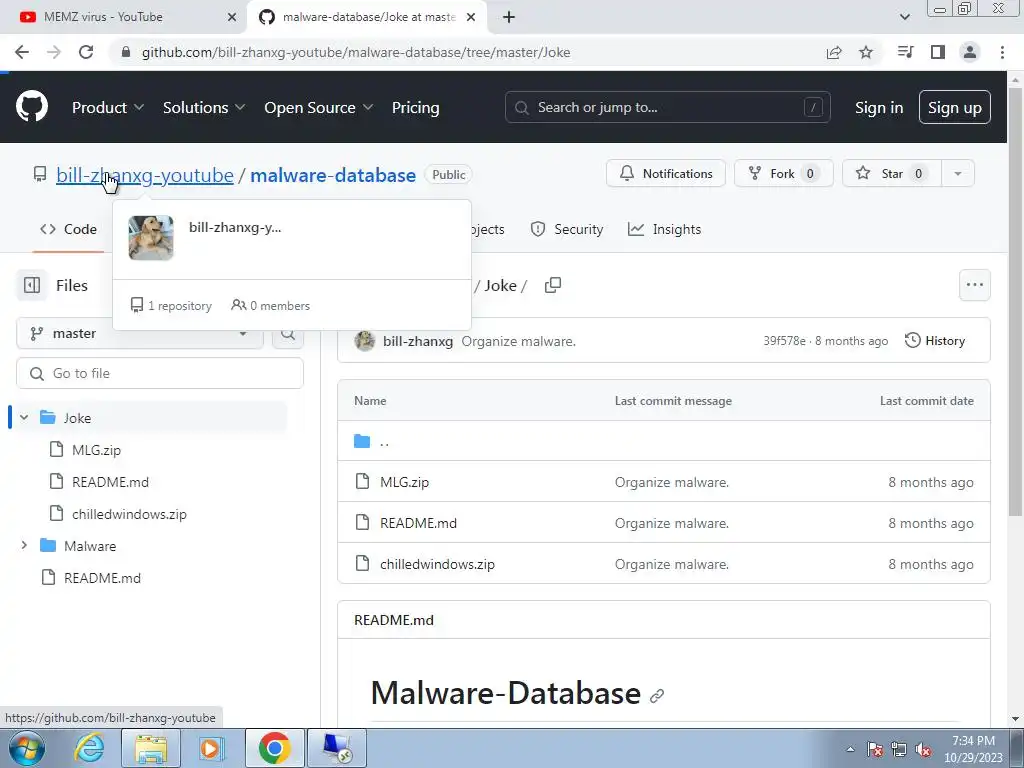Open README.md in the file table
The height and width of the screenshot is (768, 1024).
[419, 523]
